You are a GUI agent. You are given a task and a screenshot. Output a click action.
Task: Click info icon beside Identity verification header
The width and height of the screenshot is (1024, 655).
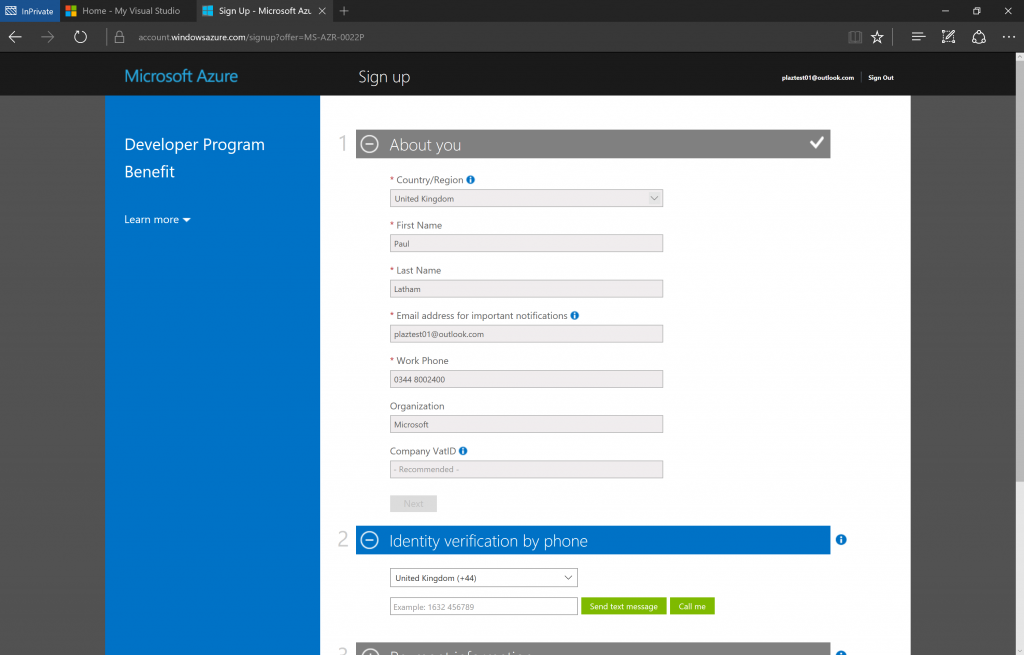[841, 539]
